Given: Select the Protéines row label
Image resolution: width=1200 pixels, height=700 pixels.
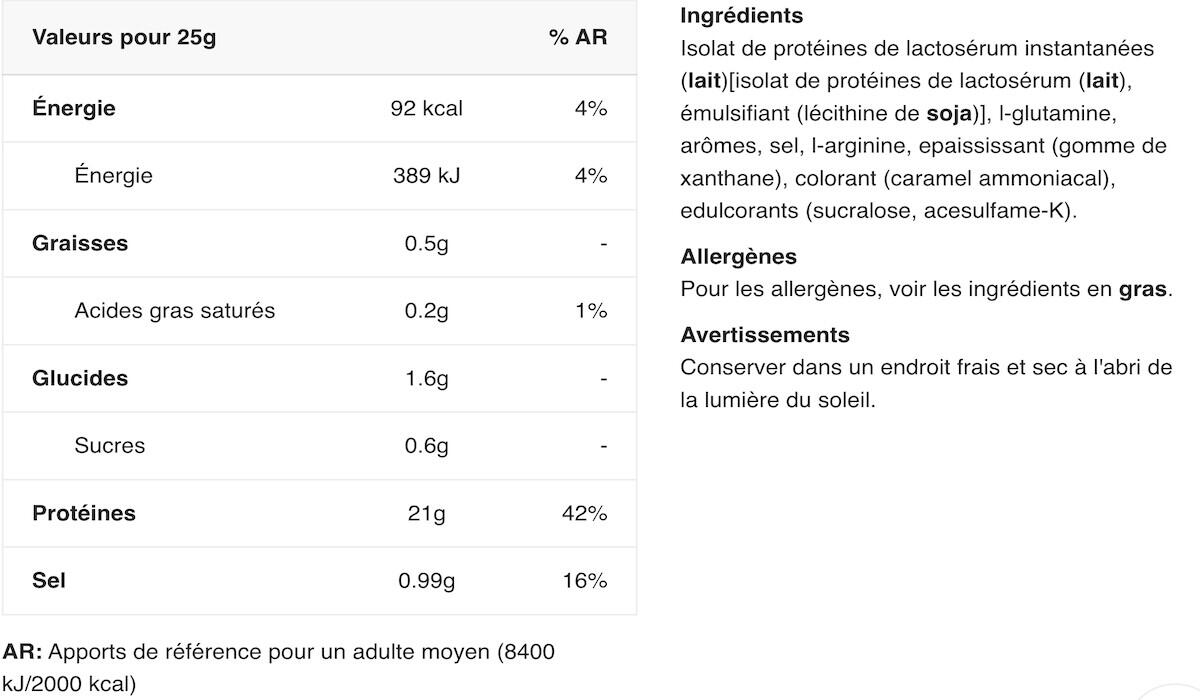Looking at the screenshot, I should 84,513.
